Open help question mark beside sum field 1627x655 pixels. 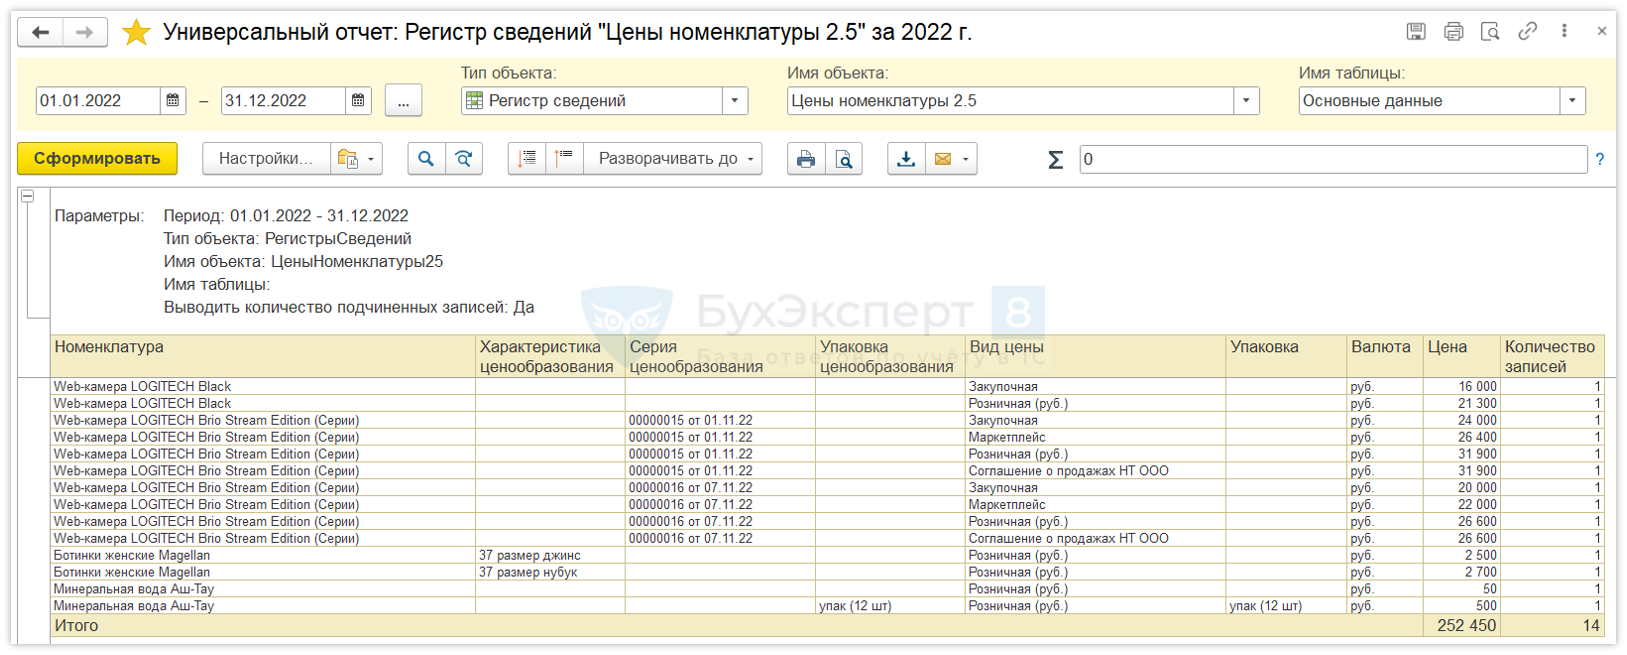[x=1600, y=159]
